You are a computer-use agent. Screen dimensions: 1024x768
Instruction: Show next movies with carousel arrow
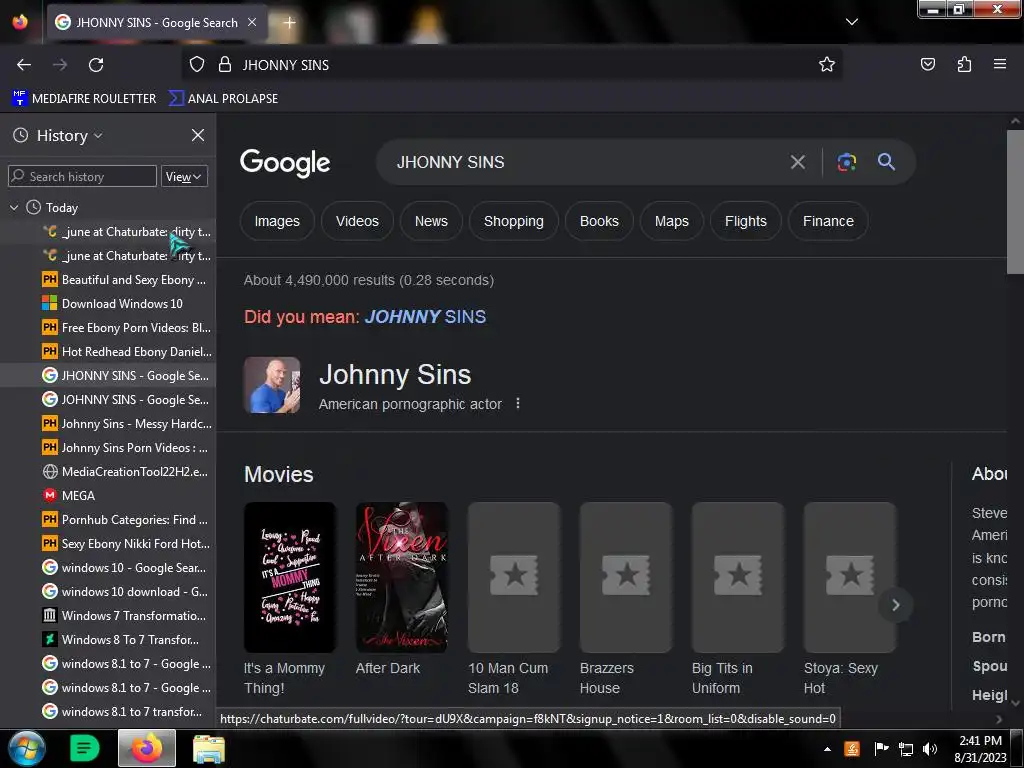(895, 605)
